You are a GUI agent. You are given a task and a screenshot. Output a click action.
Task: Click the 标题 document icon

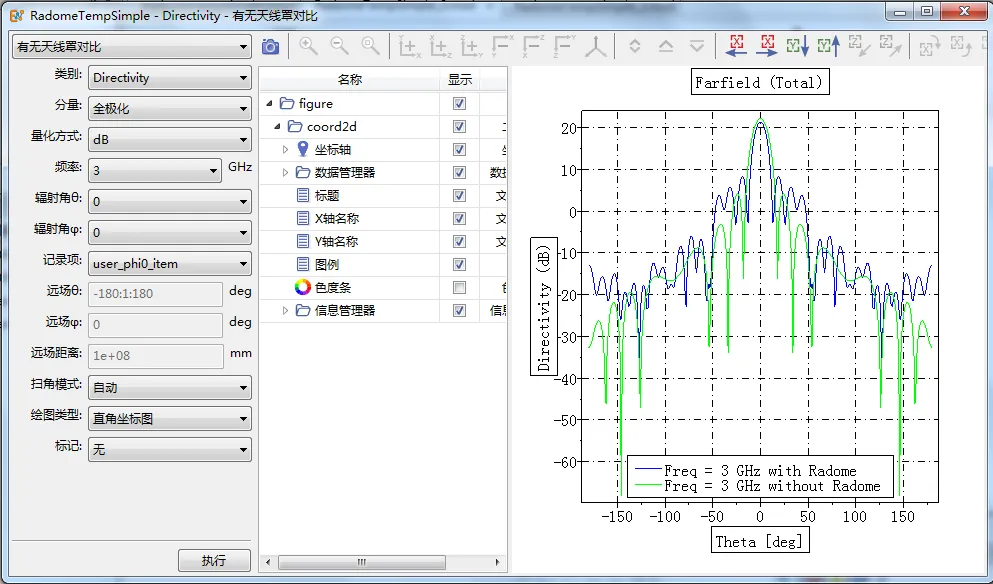303,195
